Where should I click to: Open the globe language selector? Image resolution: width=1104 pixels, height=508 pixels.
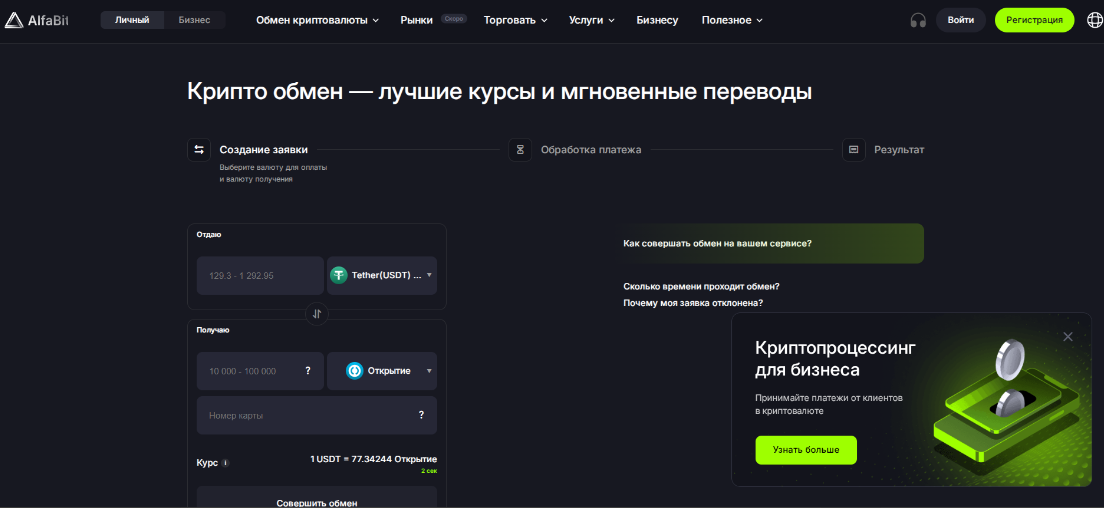click(x=1095, y=20)
